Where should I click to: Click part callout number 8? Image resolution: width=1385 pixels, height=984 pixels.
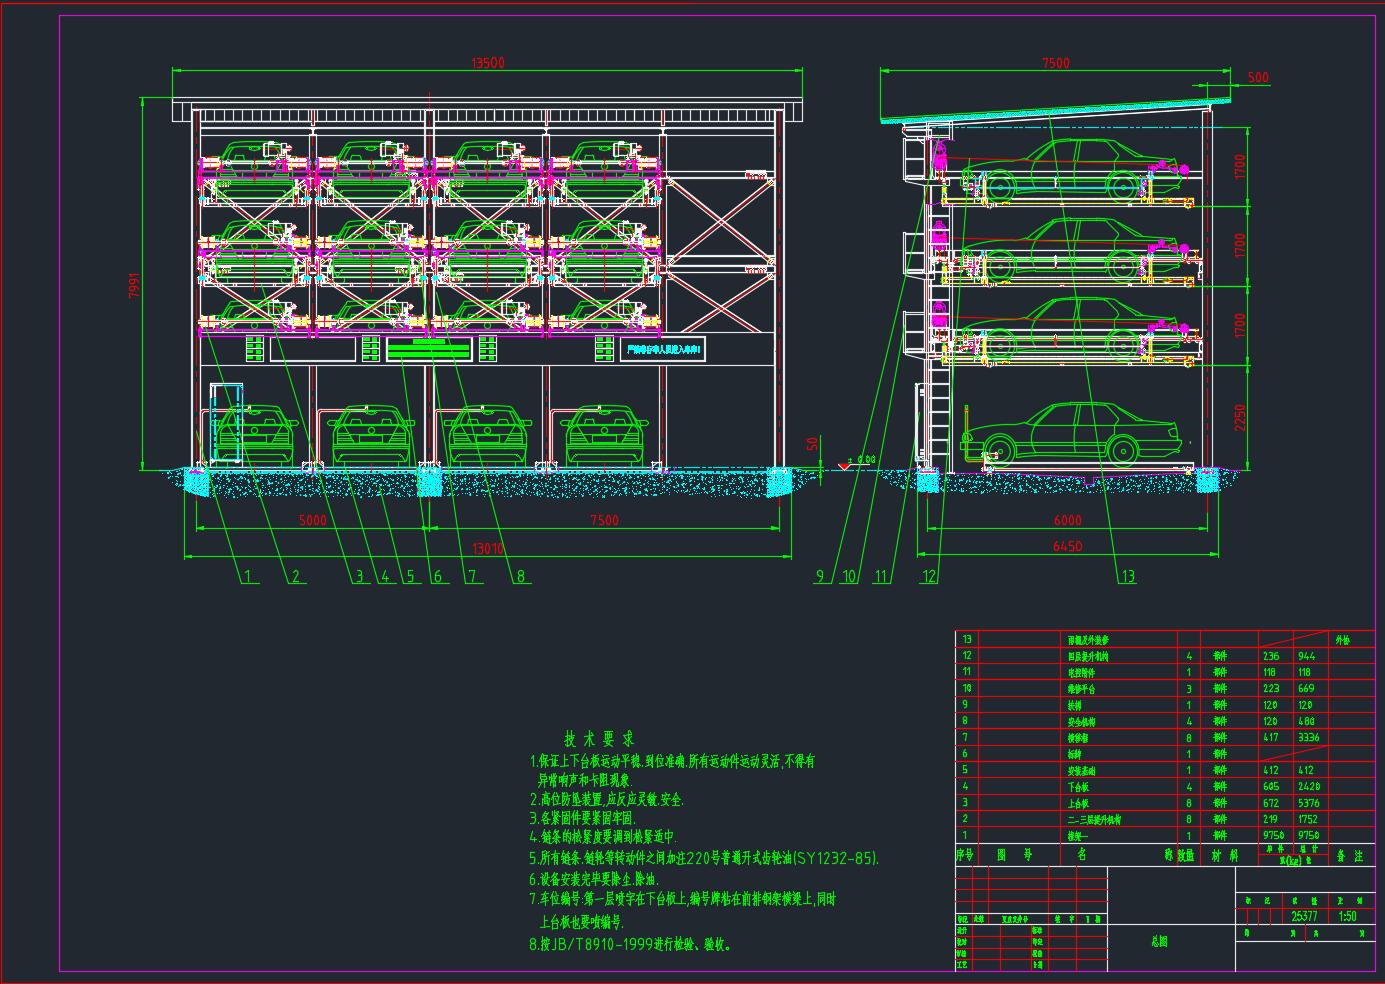[520, 576]
